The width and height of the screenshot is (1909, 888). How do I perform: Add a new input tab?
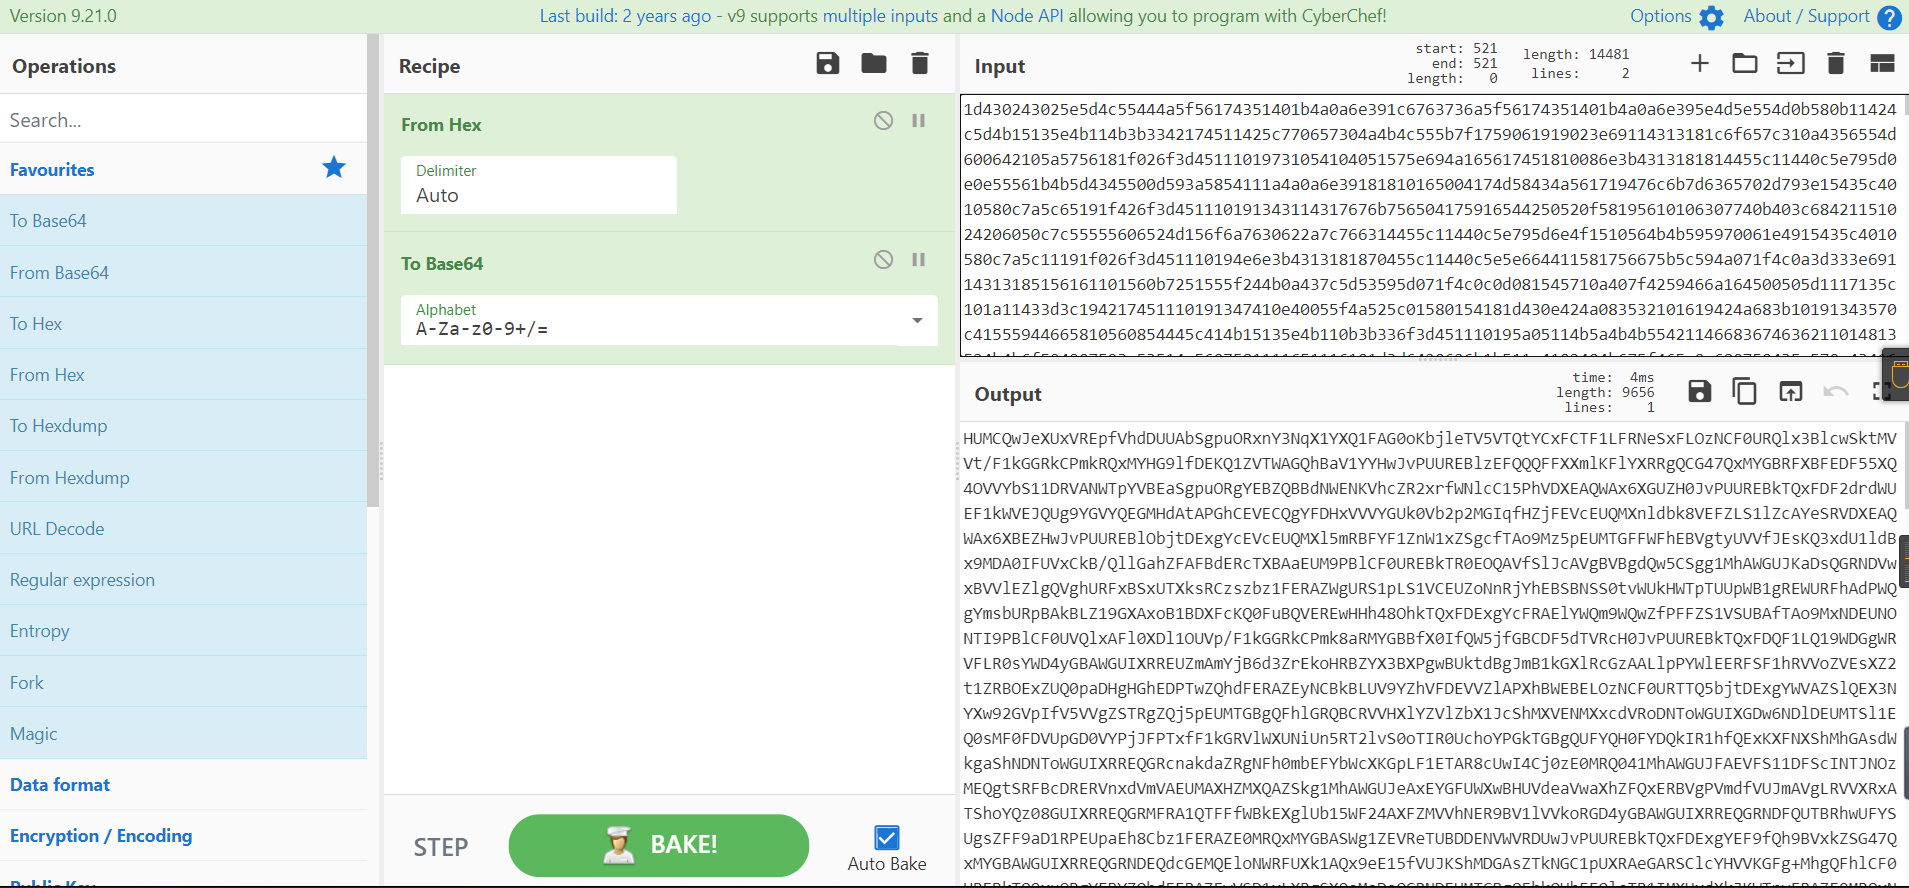coord(1699,64)
